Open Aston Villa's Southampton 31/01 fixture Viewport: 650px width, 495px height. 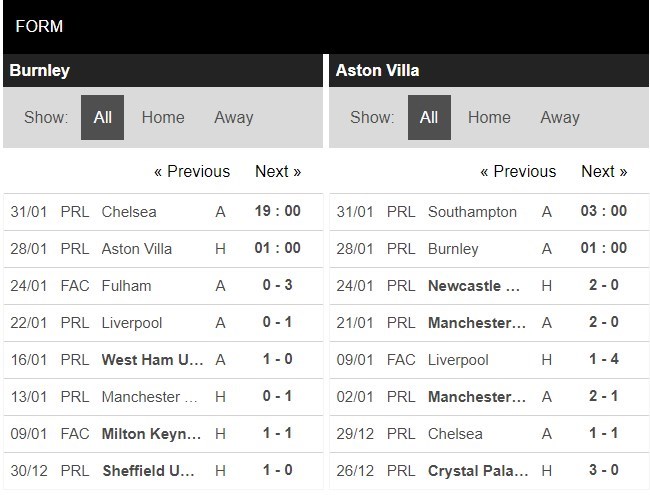point(489,212)
